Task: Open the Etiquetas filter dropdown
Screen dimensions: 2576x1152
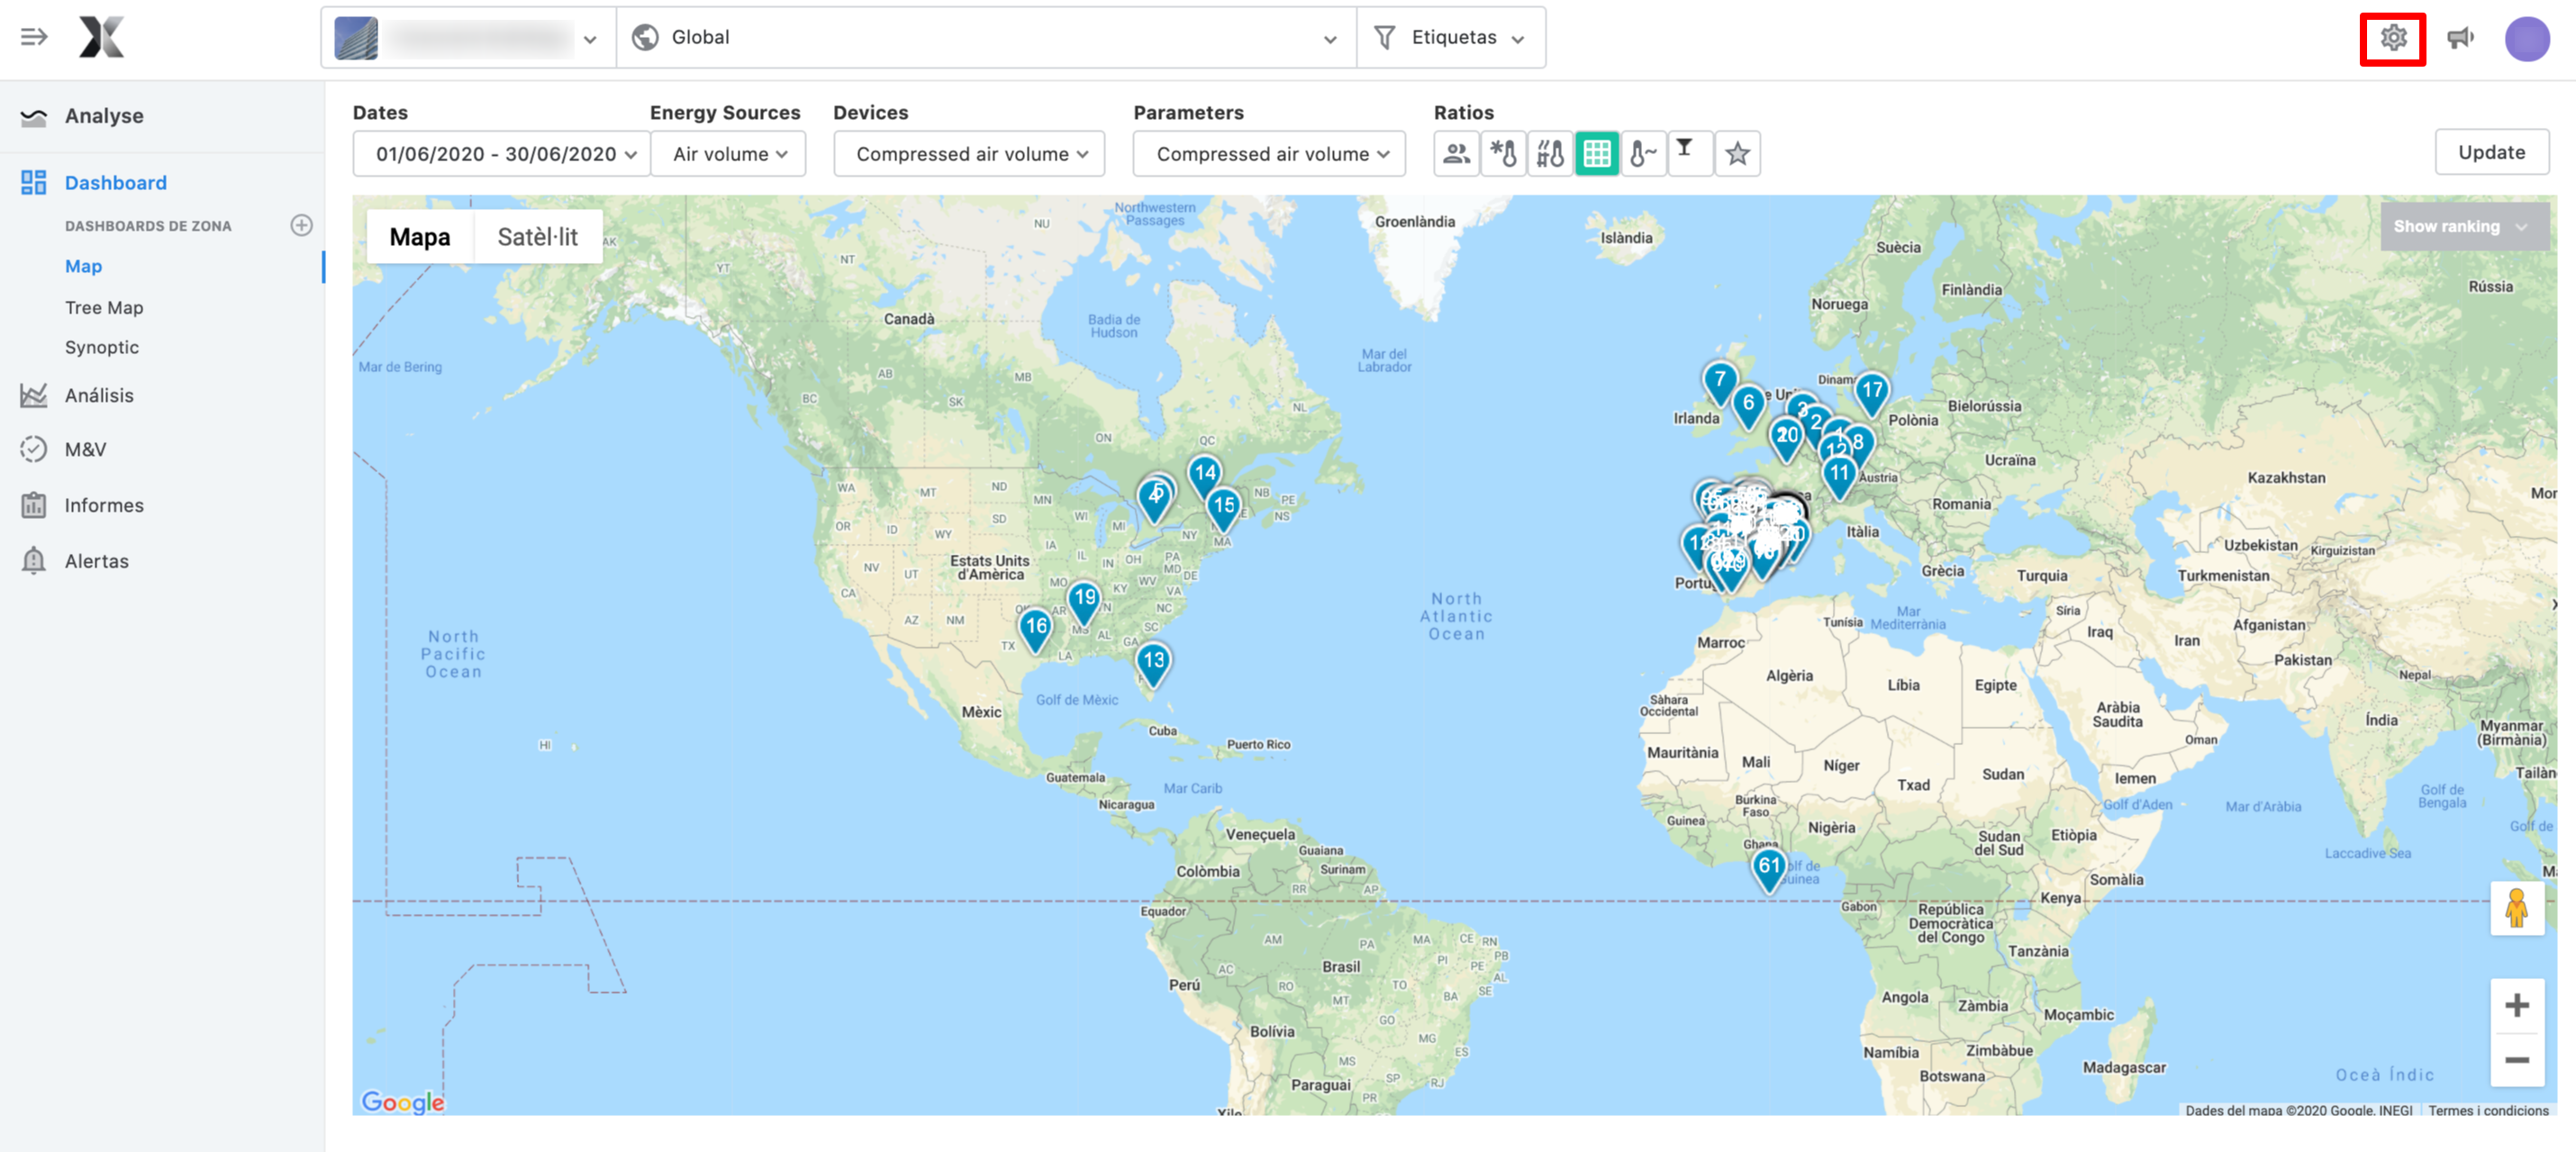Action: point(1452,38)
